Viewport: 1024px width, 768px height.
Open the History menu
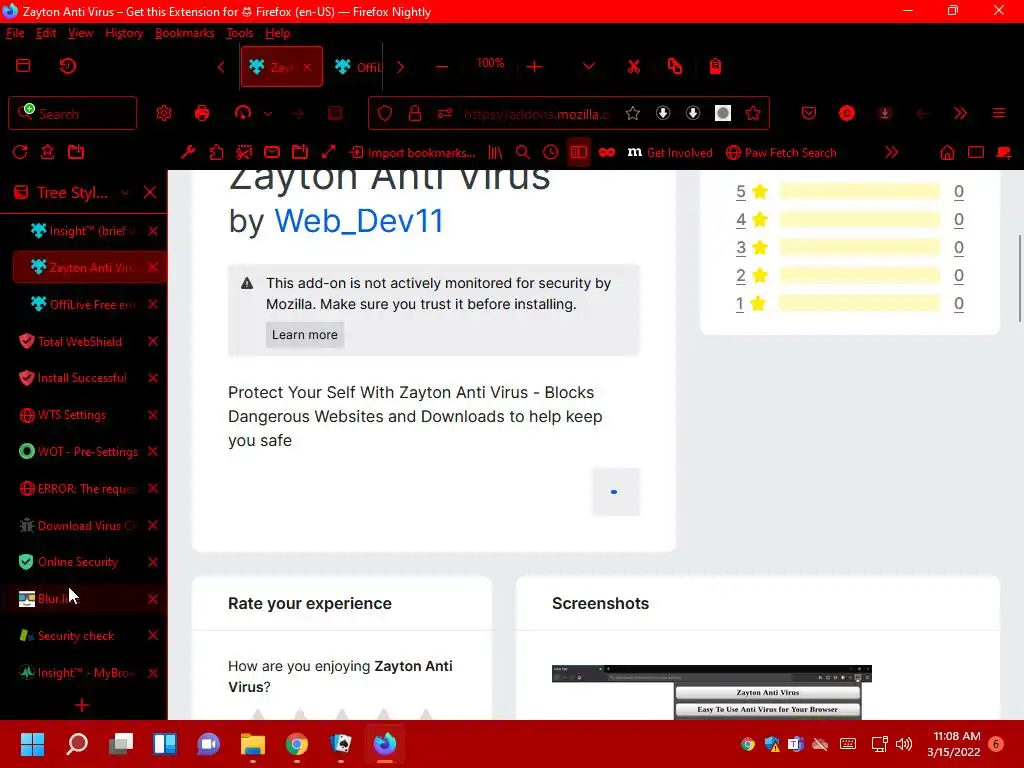124,33
